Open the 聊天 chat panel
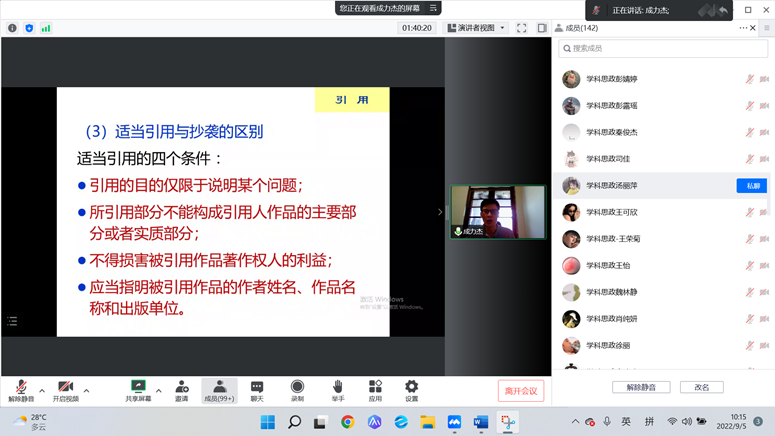This screenshot has width=775, height=436. tap(257, 389)
